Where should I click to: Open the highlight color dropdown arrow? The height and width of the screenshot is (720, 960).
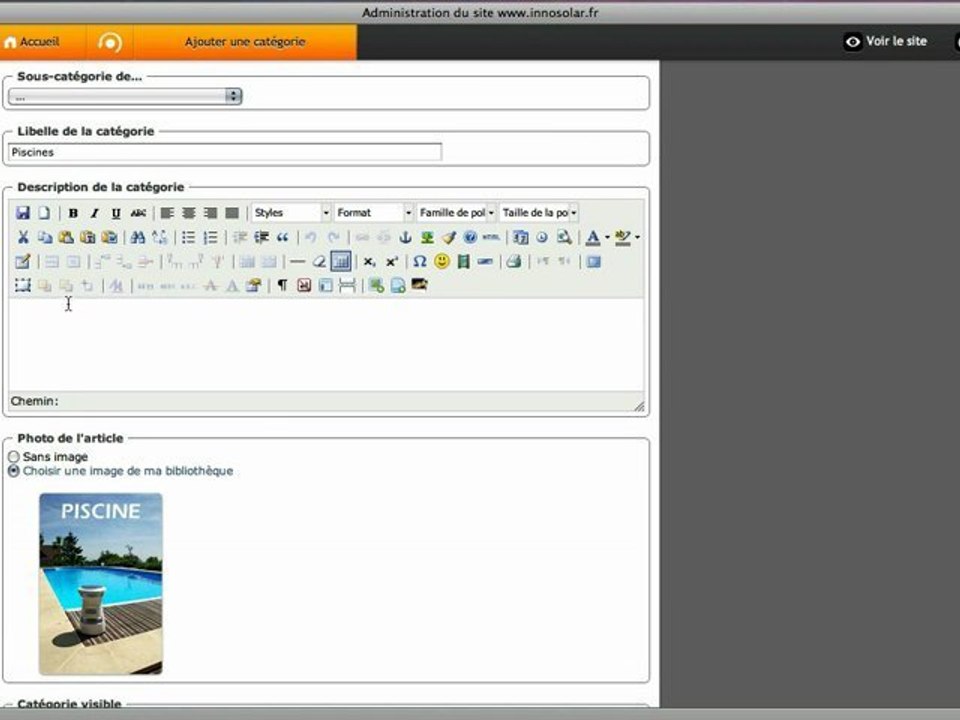pos(637,237)
